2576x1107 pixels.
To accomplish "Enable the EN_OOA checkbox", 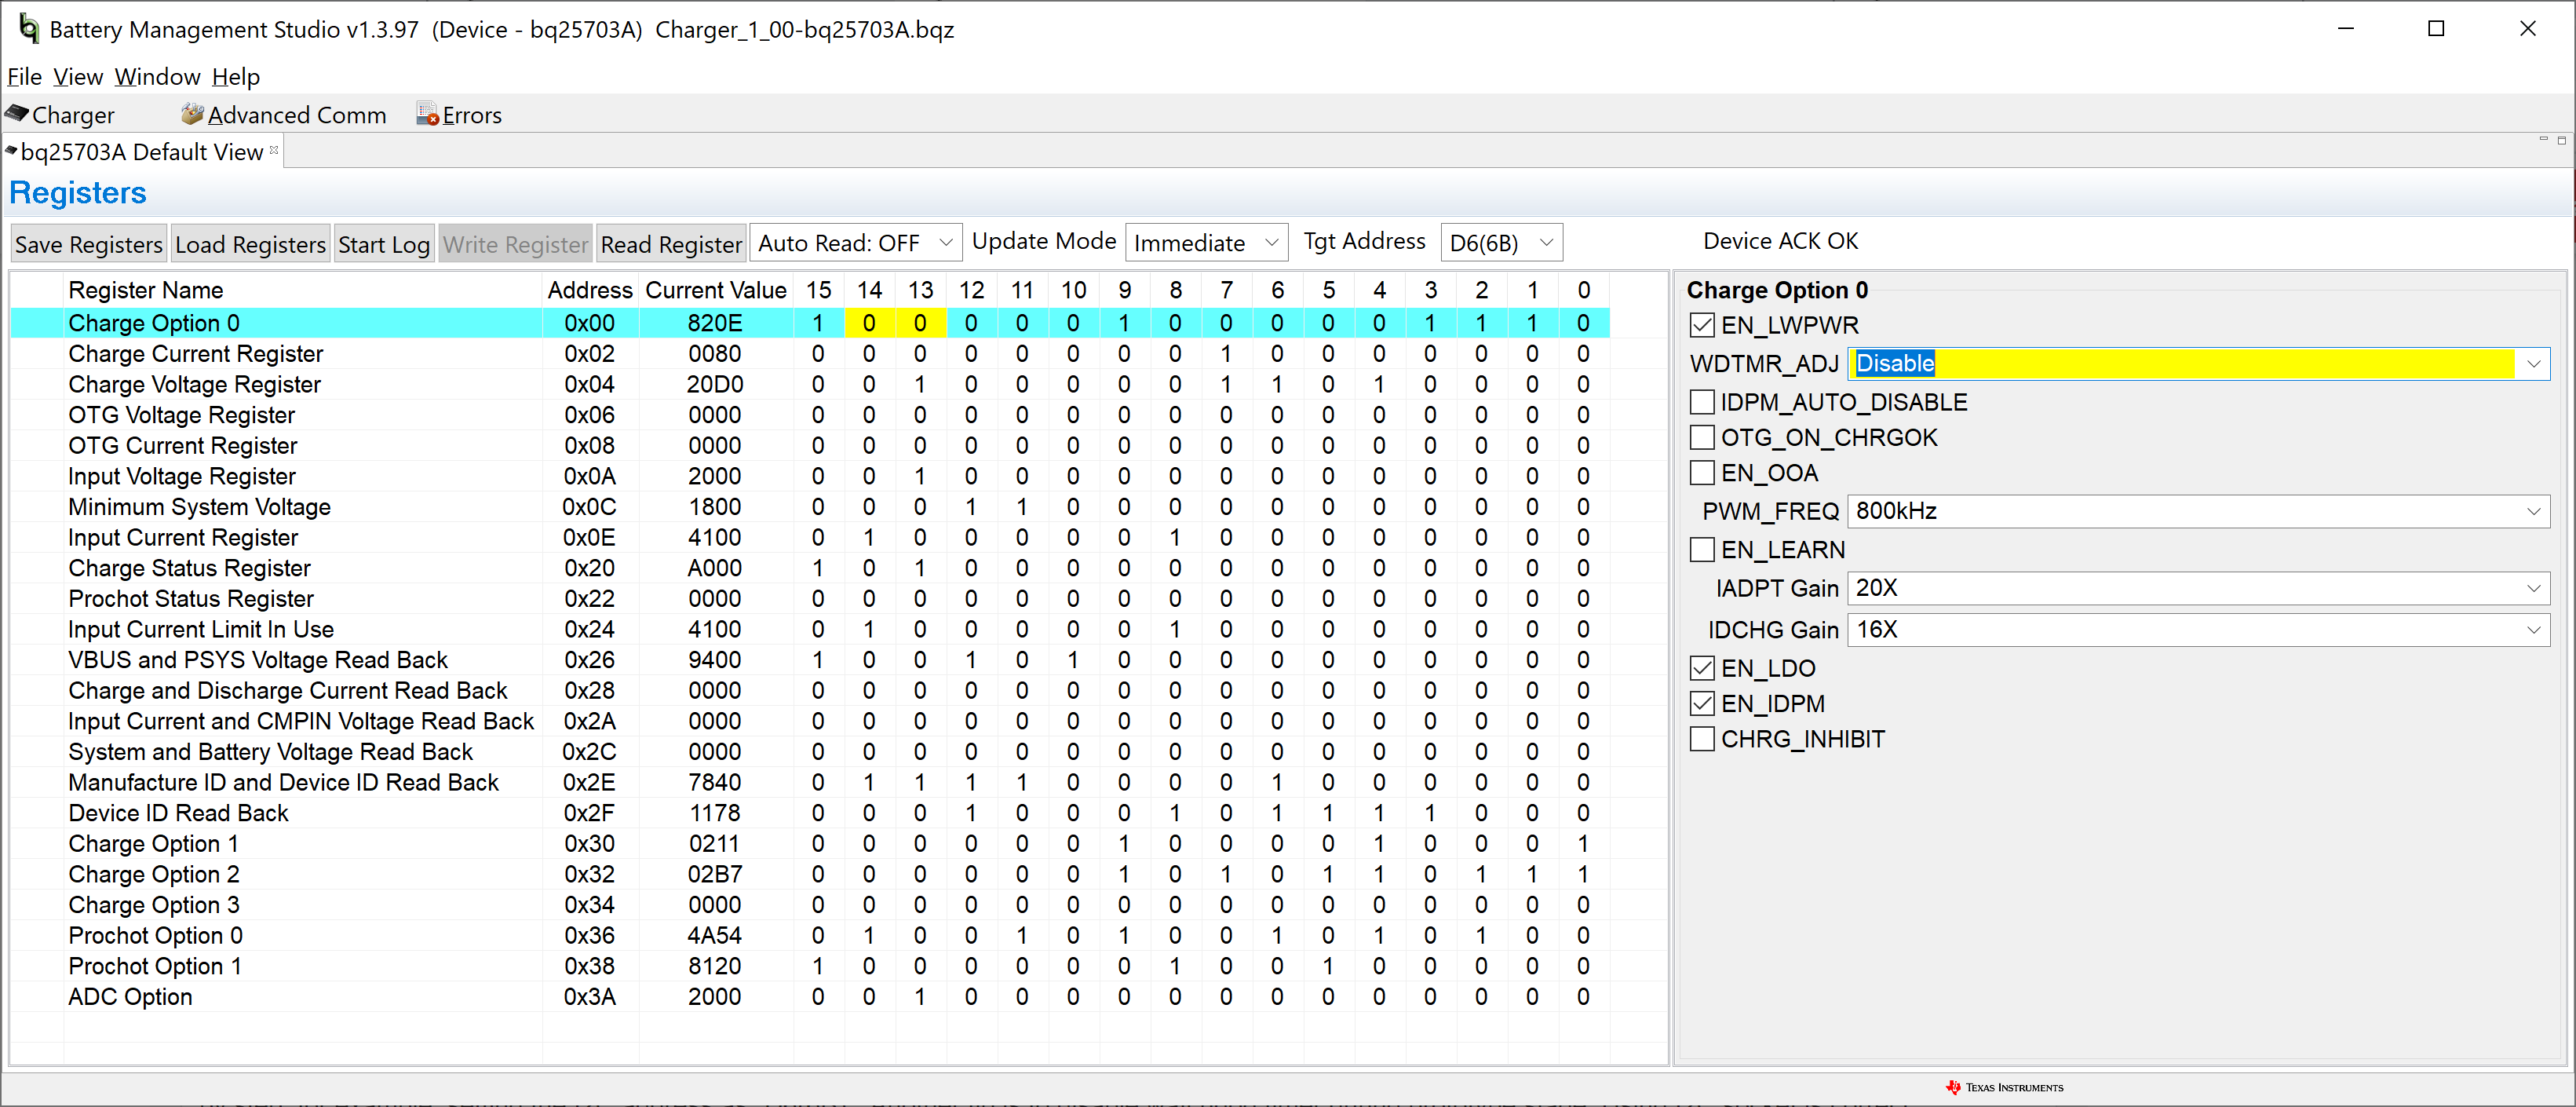I will coord(1702,472).
